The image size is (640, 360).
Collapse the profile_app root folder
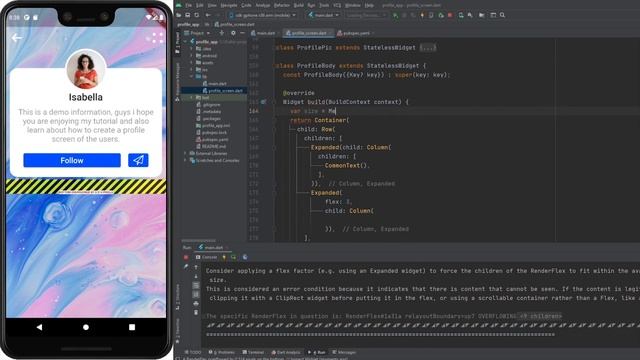pyautogui.click(x=186, y=42)
